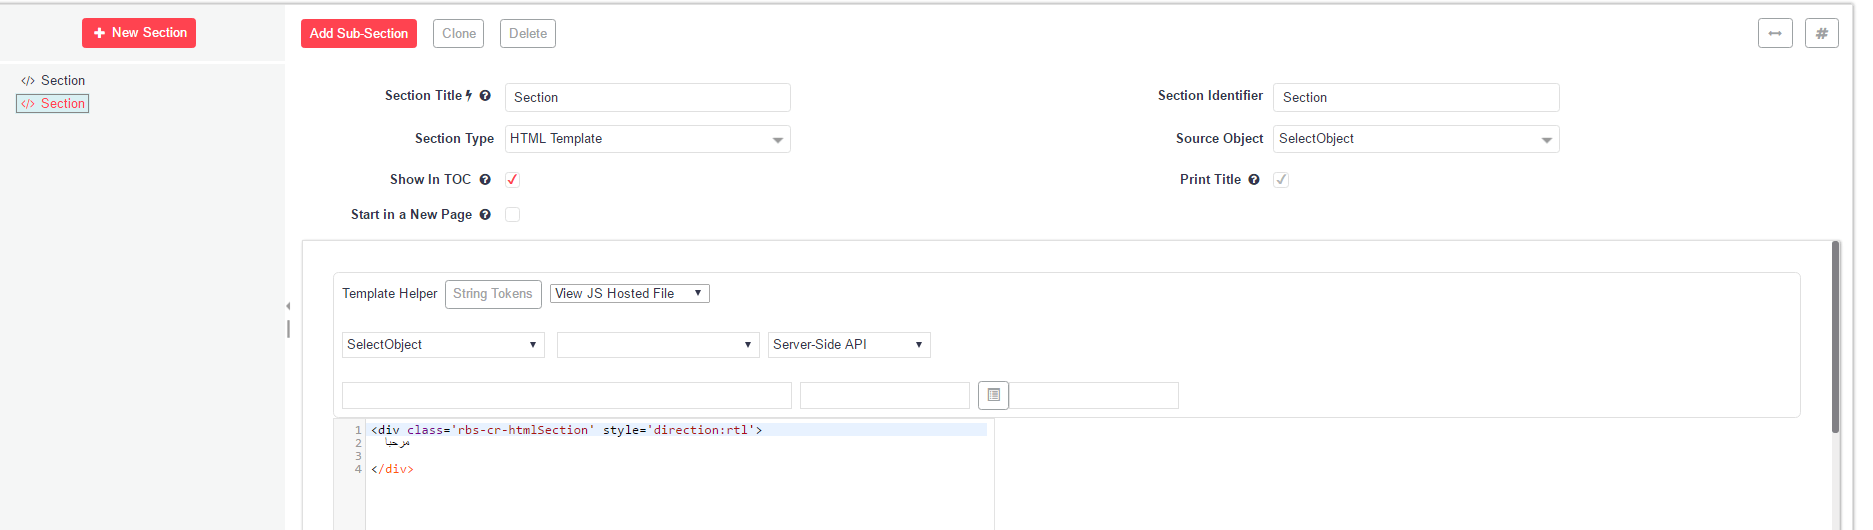Click help icon next to Show In TOC
Screen dimensions: 1873x530
point(485,180)
